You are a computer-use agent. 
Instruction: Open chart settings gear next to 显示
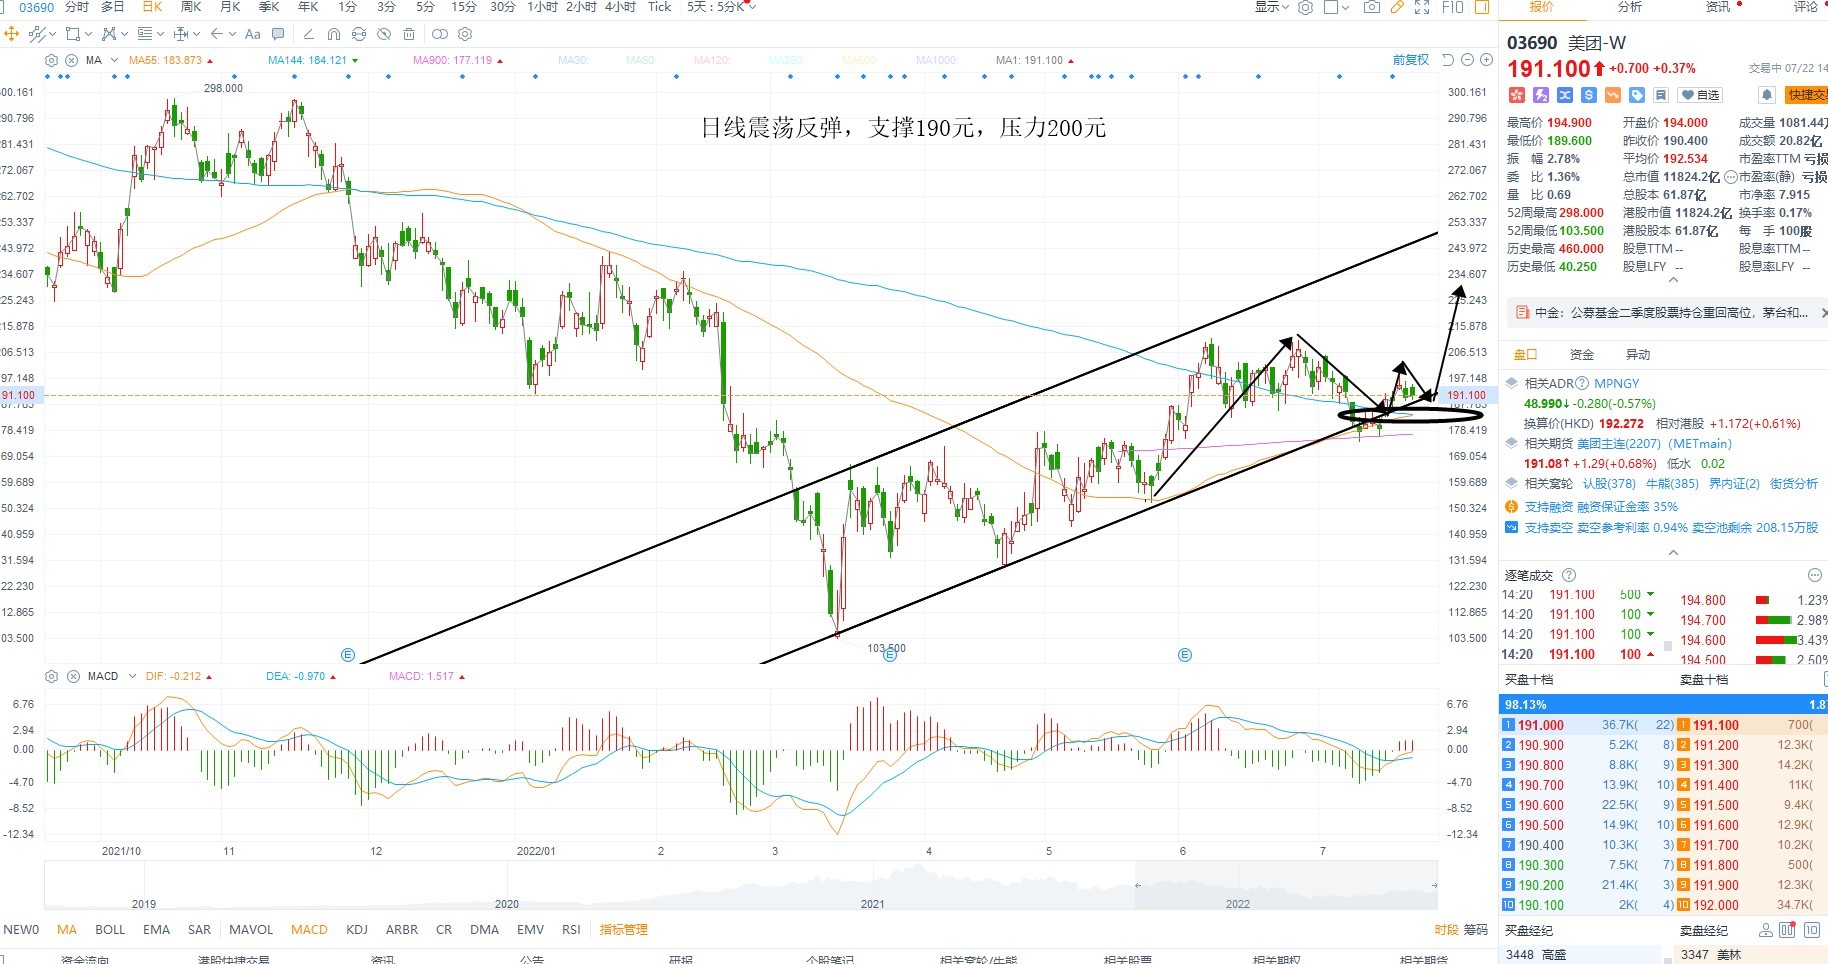coord(1305,7)
